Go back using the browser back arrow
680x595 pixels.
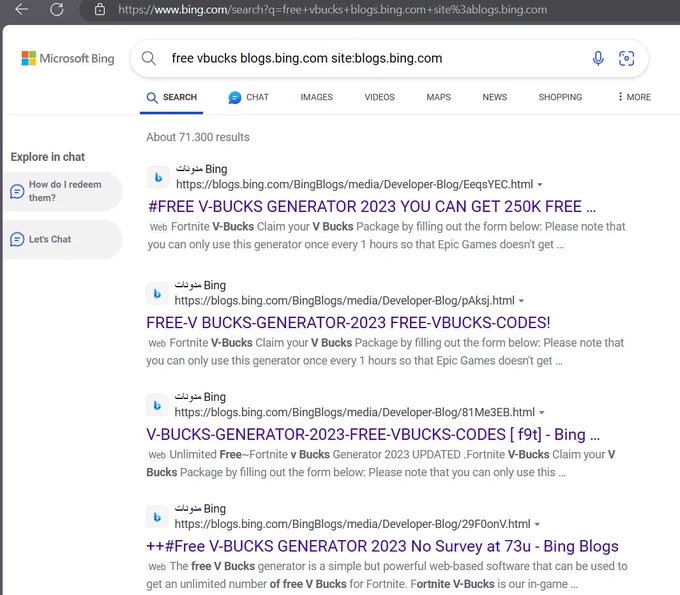pos(21,9)
